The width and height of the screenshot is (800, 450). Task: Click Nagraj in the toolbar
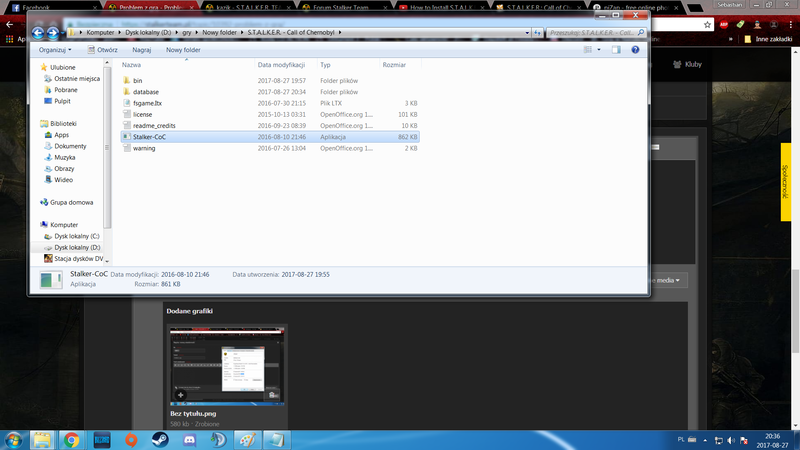click(142, 49)
